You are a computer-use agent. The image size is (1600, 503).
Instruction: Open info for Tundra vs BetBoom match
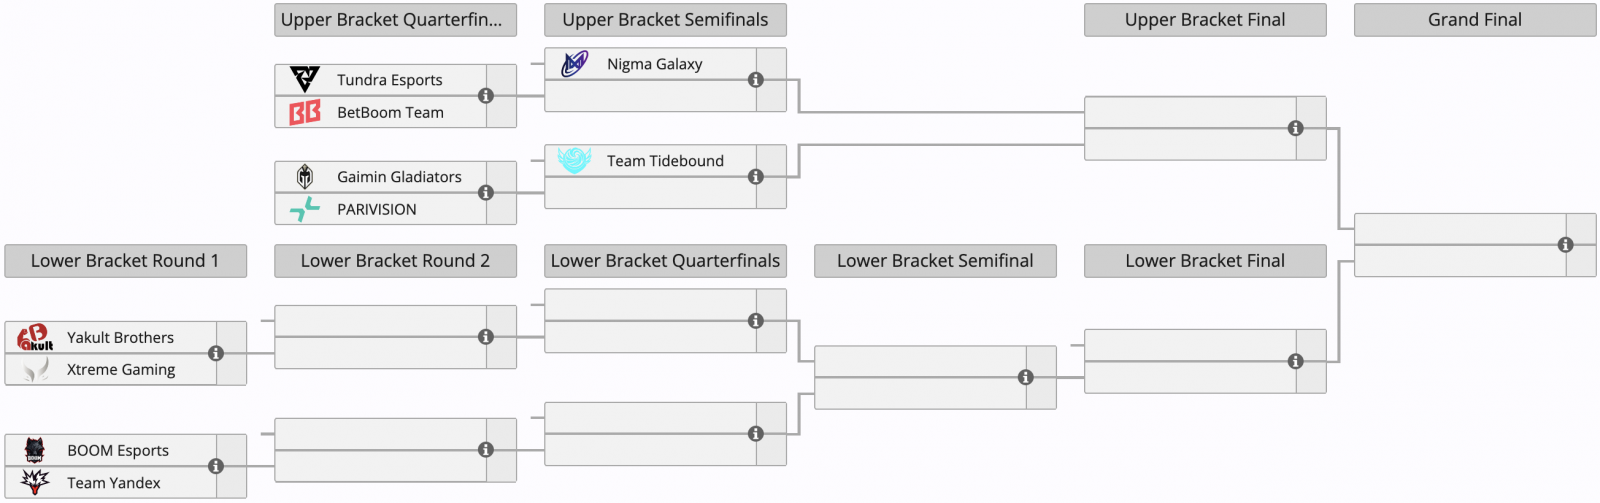[x=486, y=96]
